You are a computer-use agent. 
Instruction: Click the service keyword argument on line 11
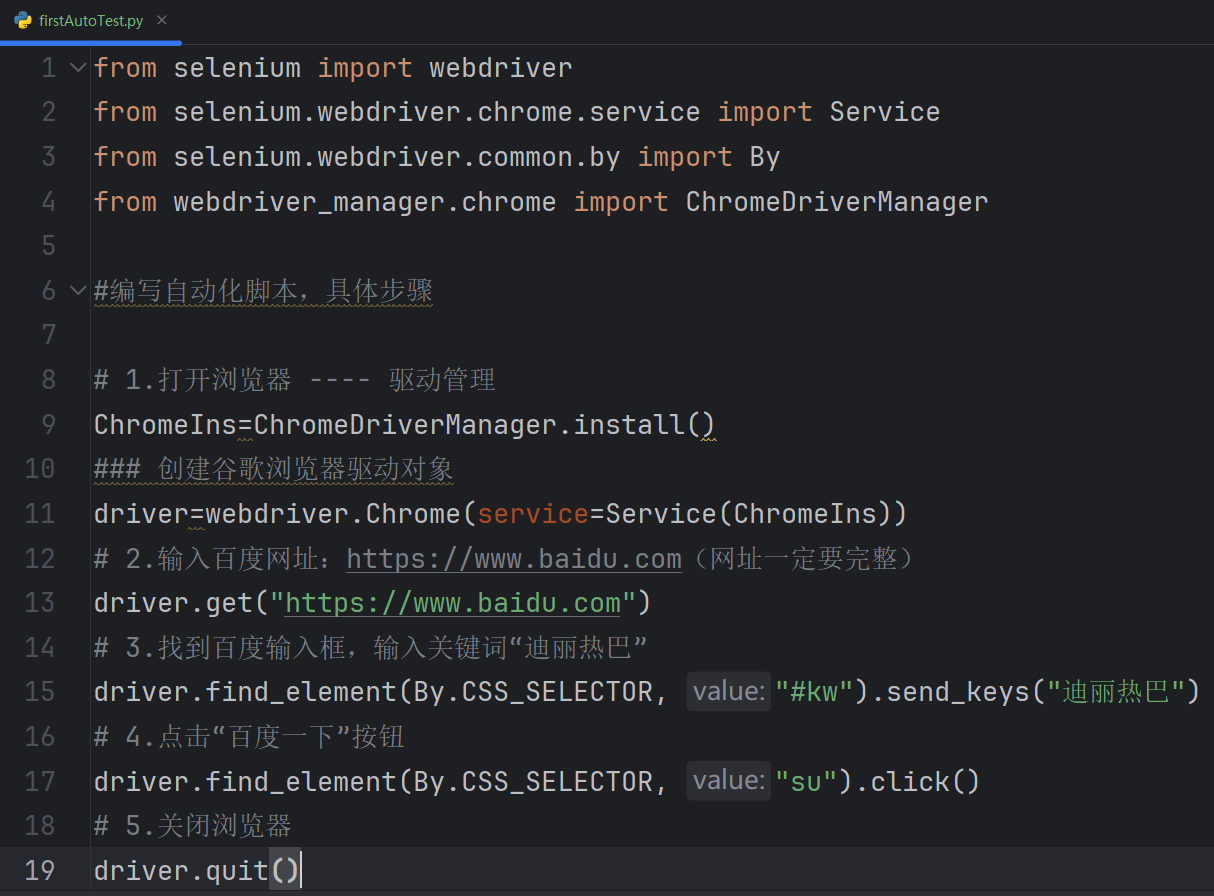coord(533,514)
